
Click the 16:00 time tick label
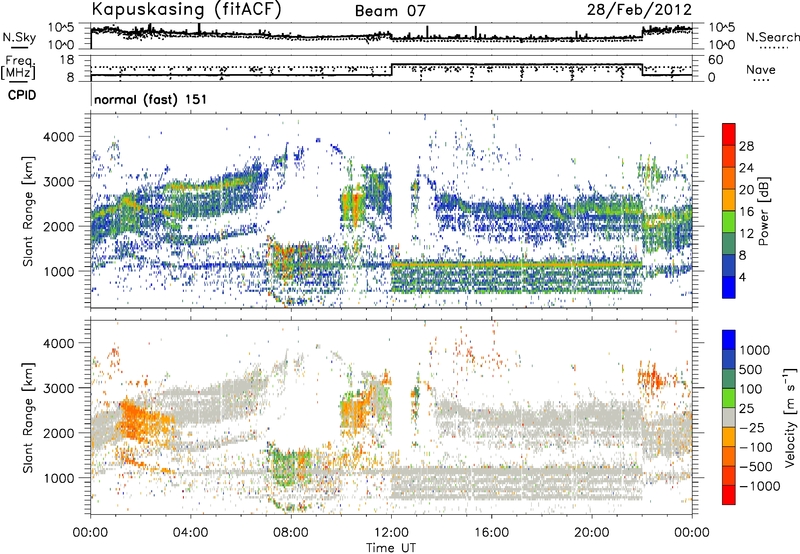point(491,533)
